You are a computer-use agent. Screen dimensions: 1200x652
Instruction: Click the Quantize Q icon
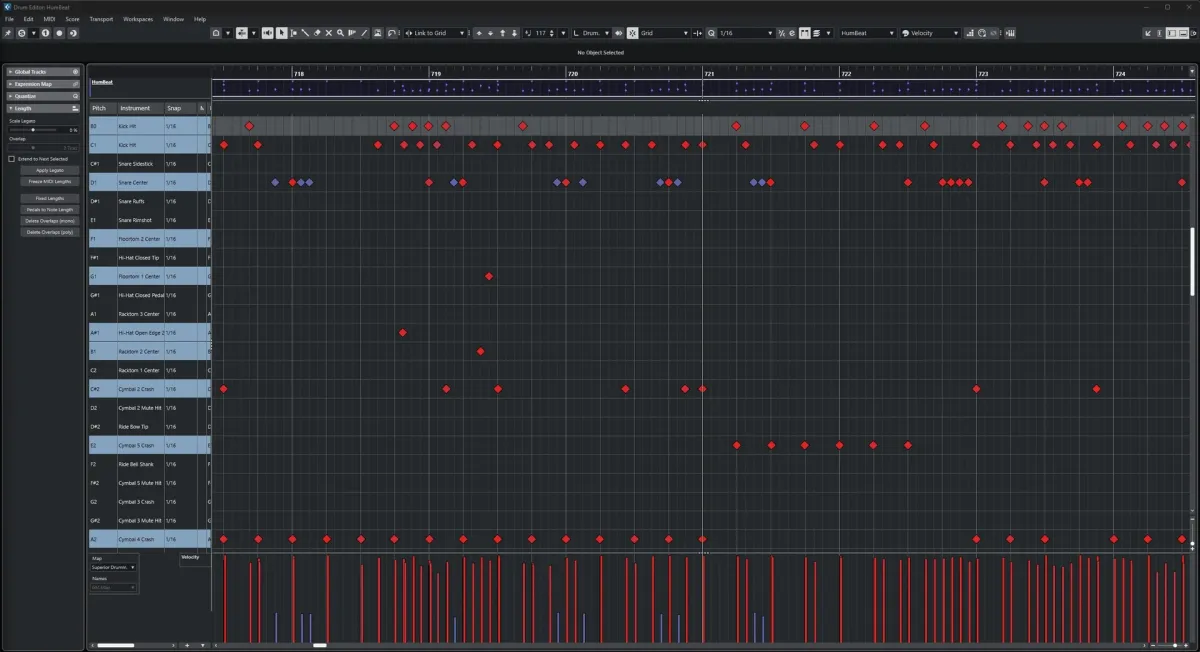710,33
